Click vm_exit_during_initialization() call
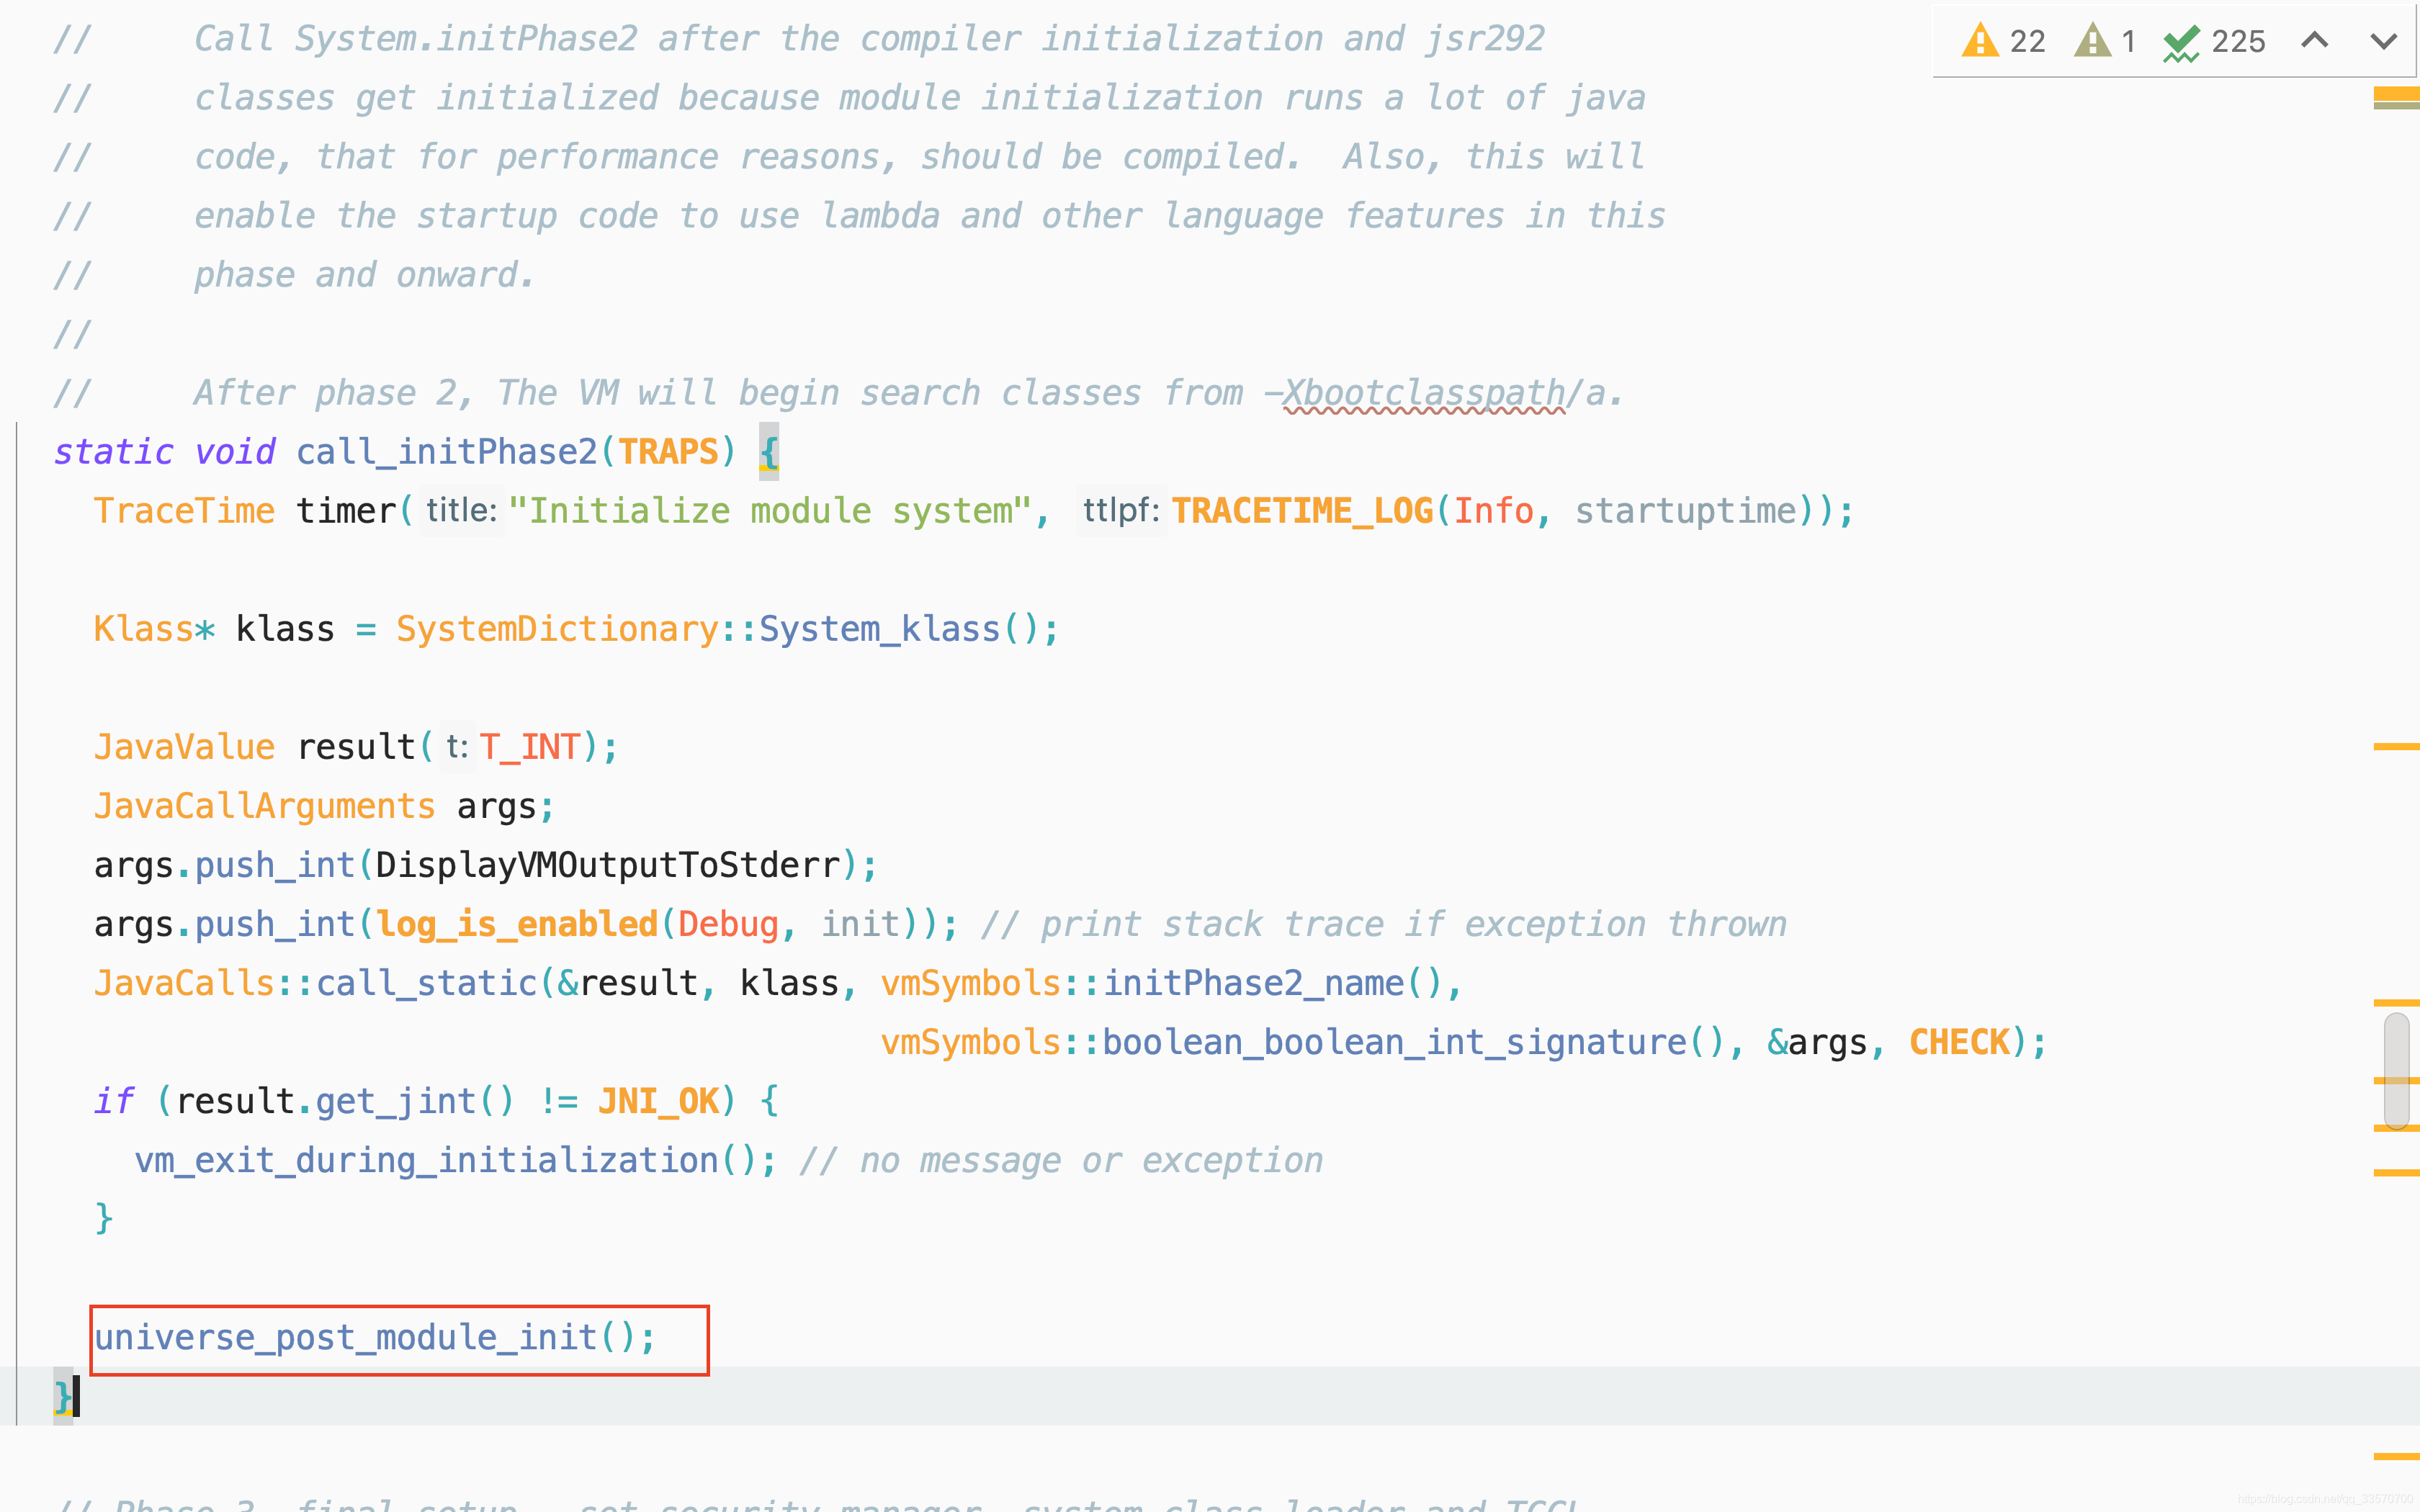The width and height of the screenshot is (2420, 1512). (x=446, y=1160)
